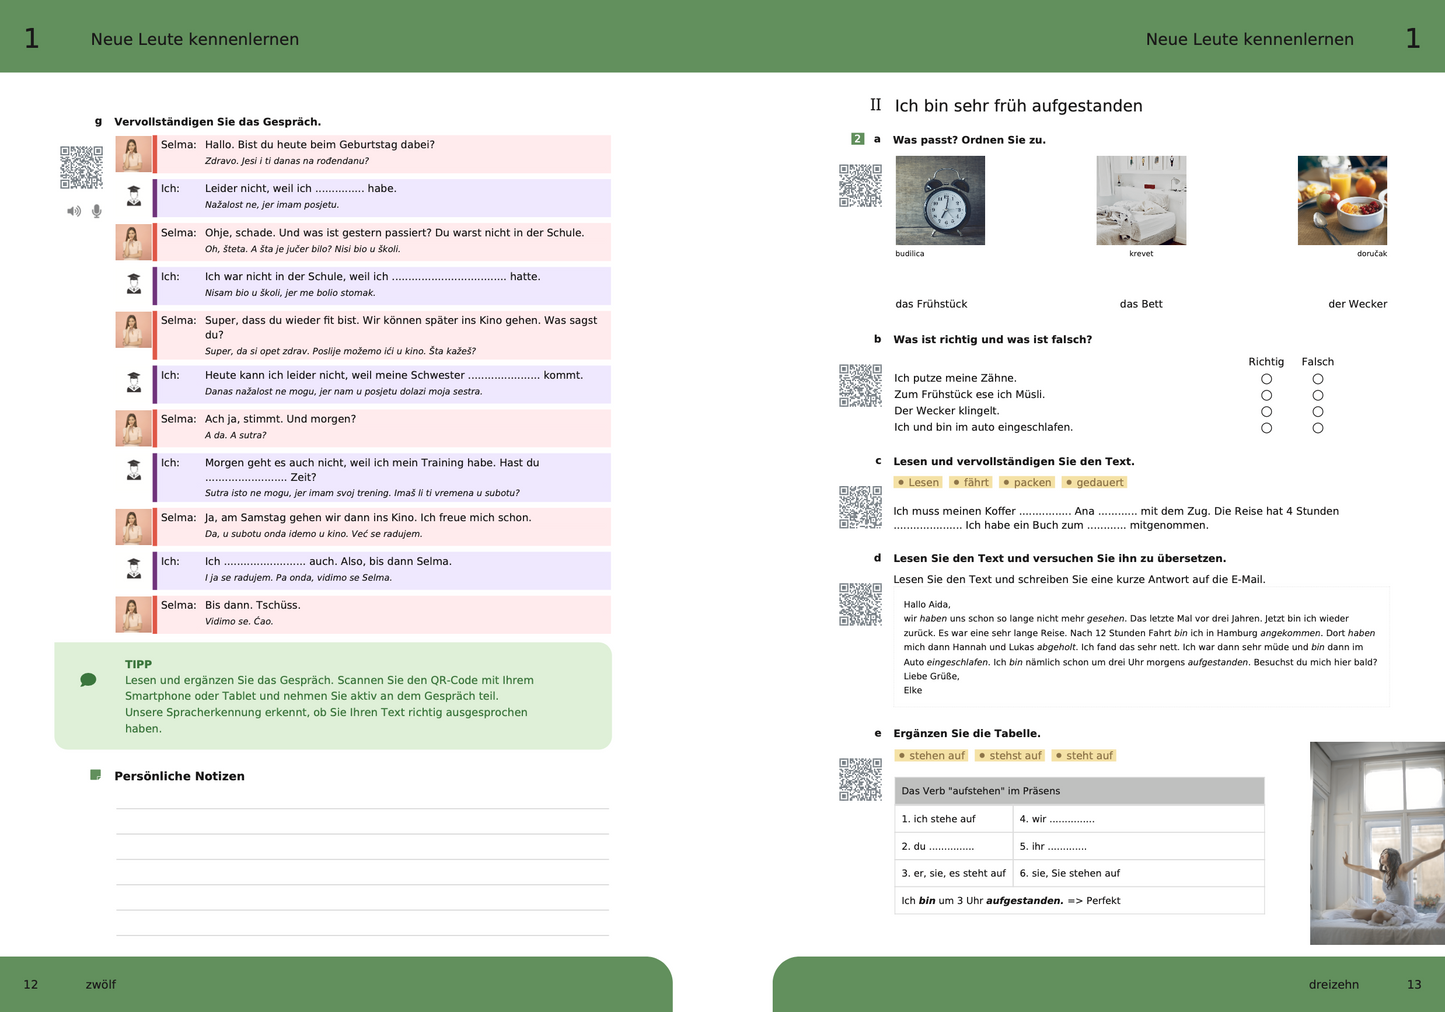The width and height of the screenshot is (1445, 1012).
Task: Click the green note icon beside Persönliche Notizen
Action: click(96, 775)
